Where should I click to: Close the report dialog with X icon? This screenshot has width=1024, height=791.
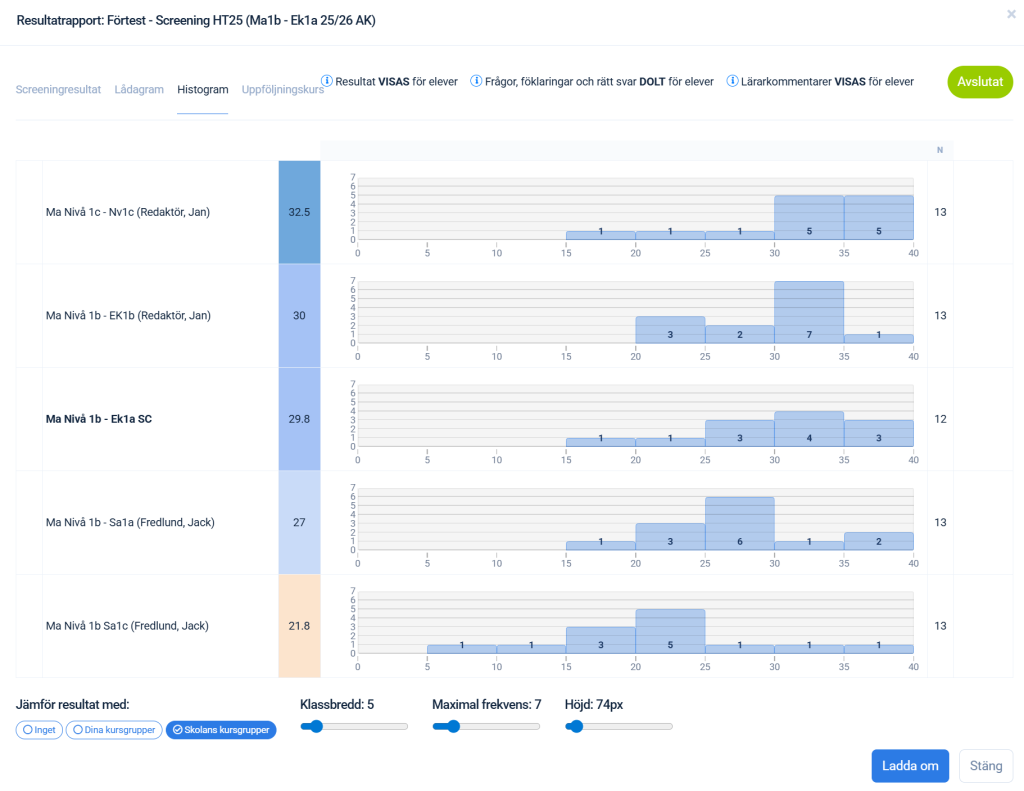[x=1011, y=14]
